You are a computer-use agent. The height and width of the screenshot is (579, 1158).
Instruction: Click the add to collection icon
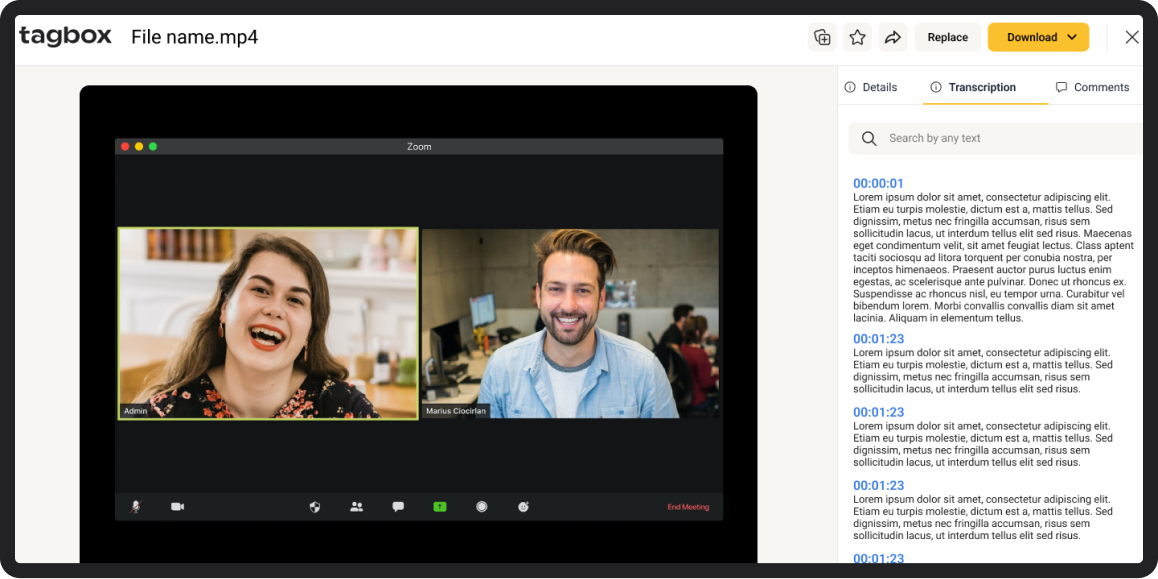[x=822, y=38]
